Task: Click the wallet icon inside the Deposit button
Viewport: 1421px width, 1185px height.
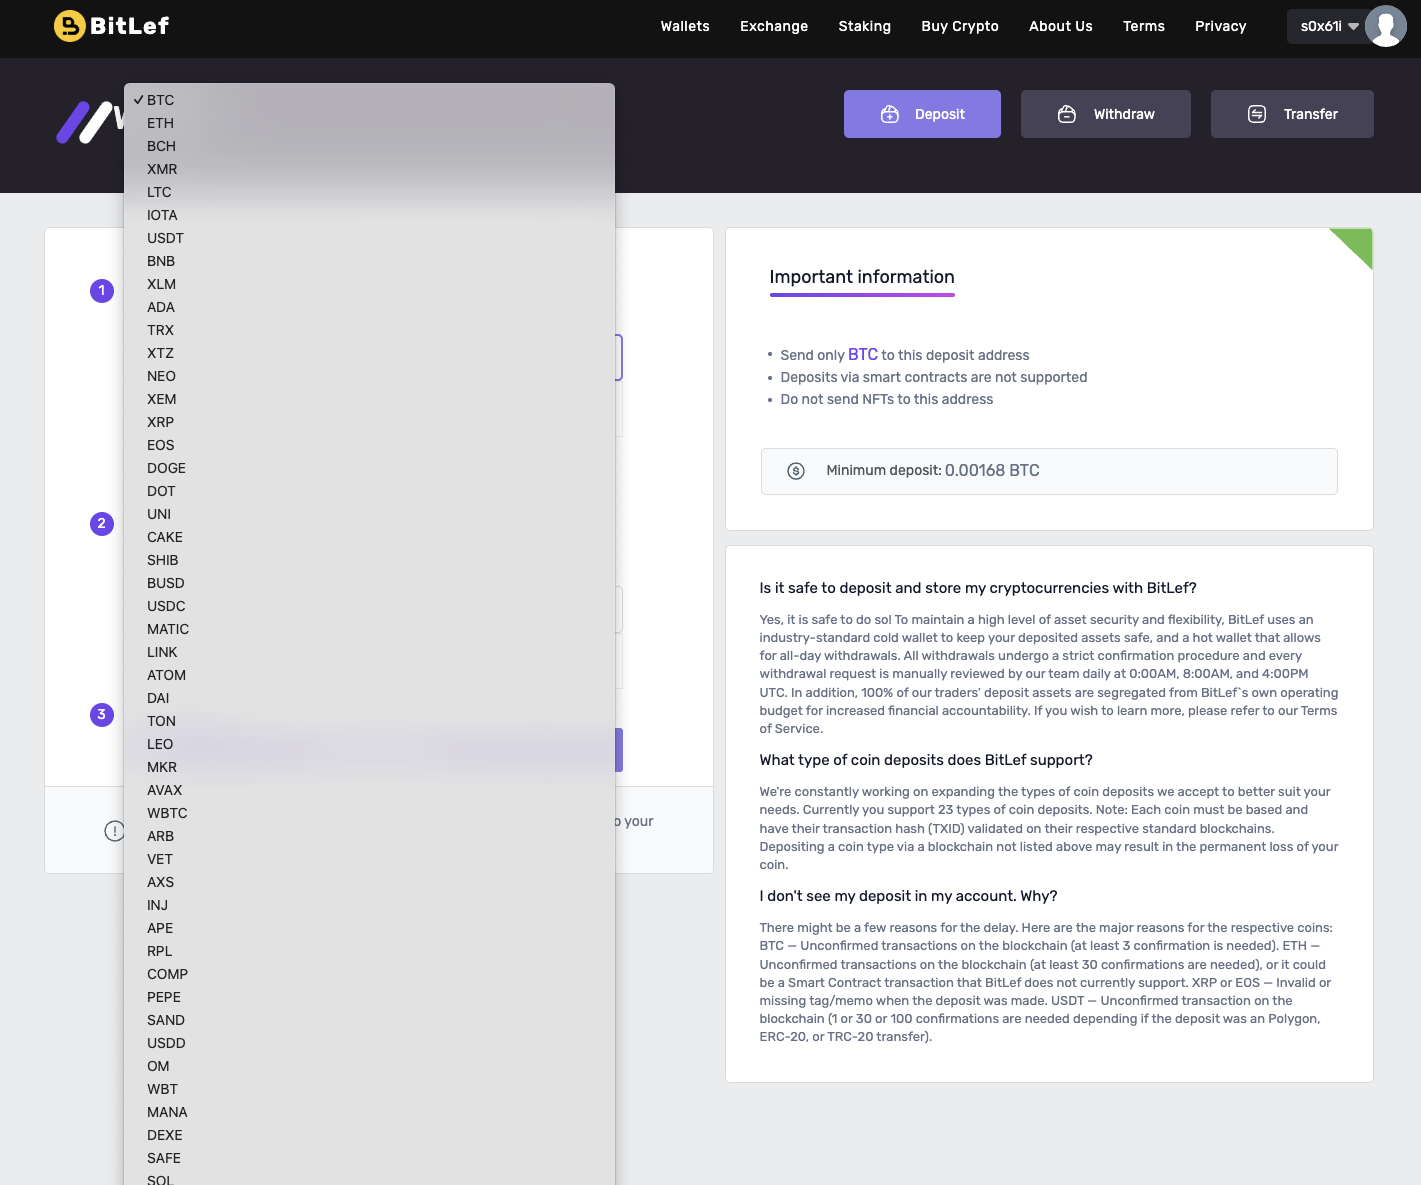Action: [x=890, y=113]
